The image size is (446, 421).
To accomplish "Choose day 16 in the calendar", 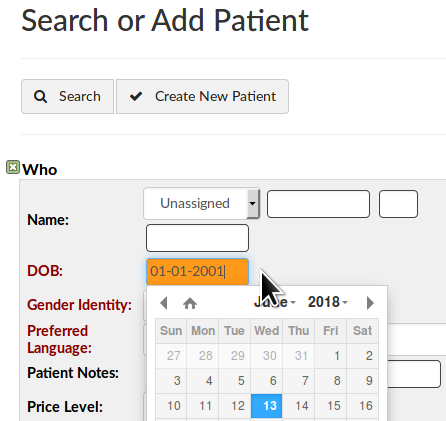I will [363, 406].
